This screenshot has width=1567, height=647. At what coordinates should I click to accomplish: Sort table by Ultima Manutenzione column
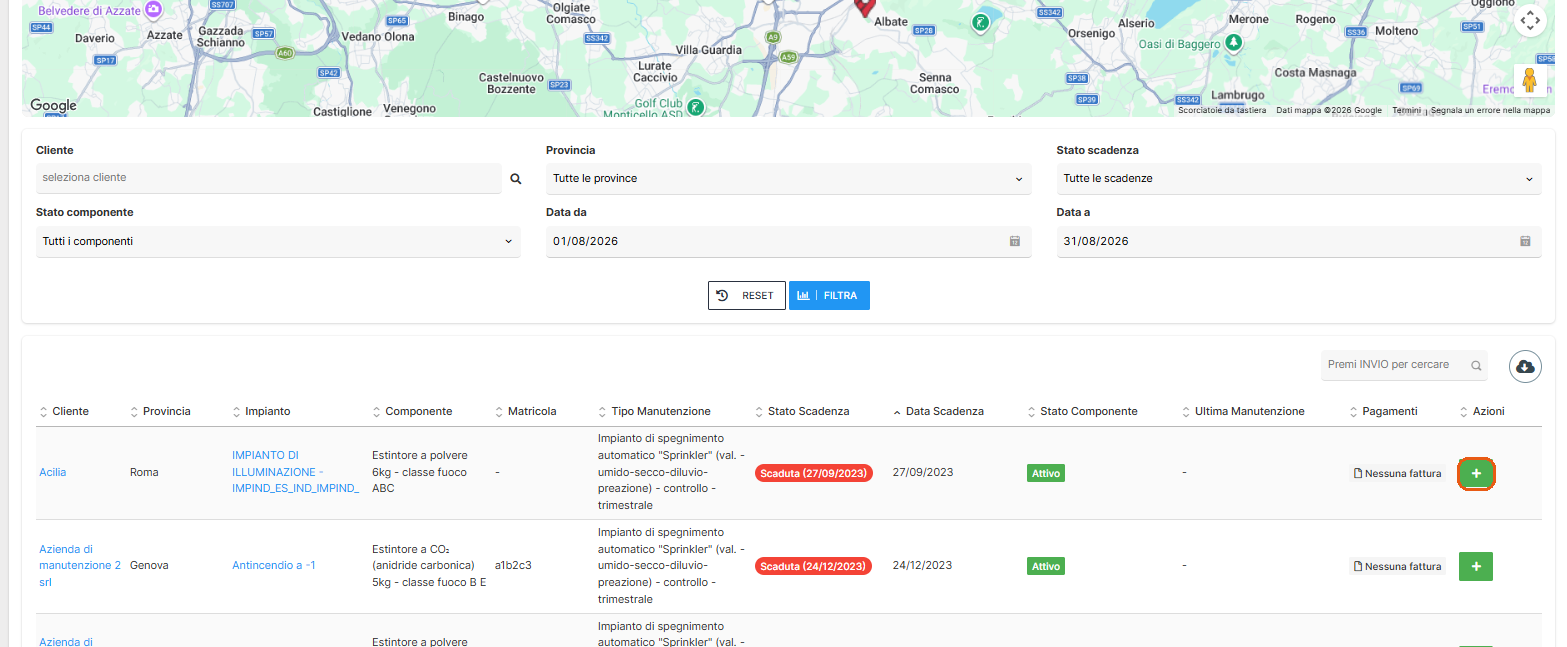pos(1243,411)
